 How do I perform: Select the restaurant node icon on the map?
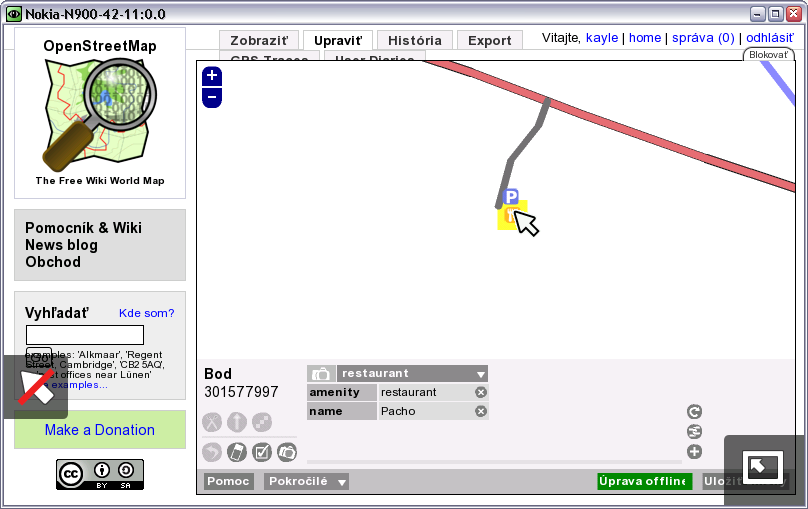coord(510,215)
